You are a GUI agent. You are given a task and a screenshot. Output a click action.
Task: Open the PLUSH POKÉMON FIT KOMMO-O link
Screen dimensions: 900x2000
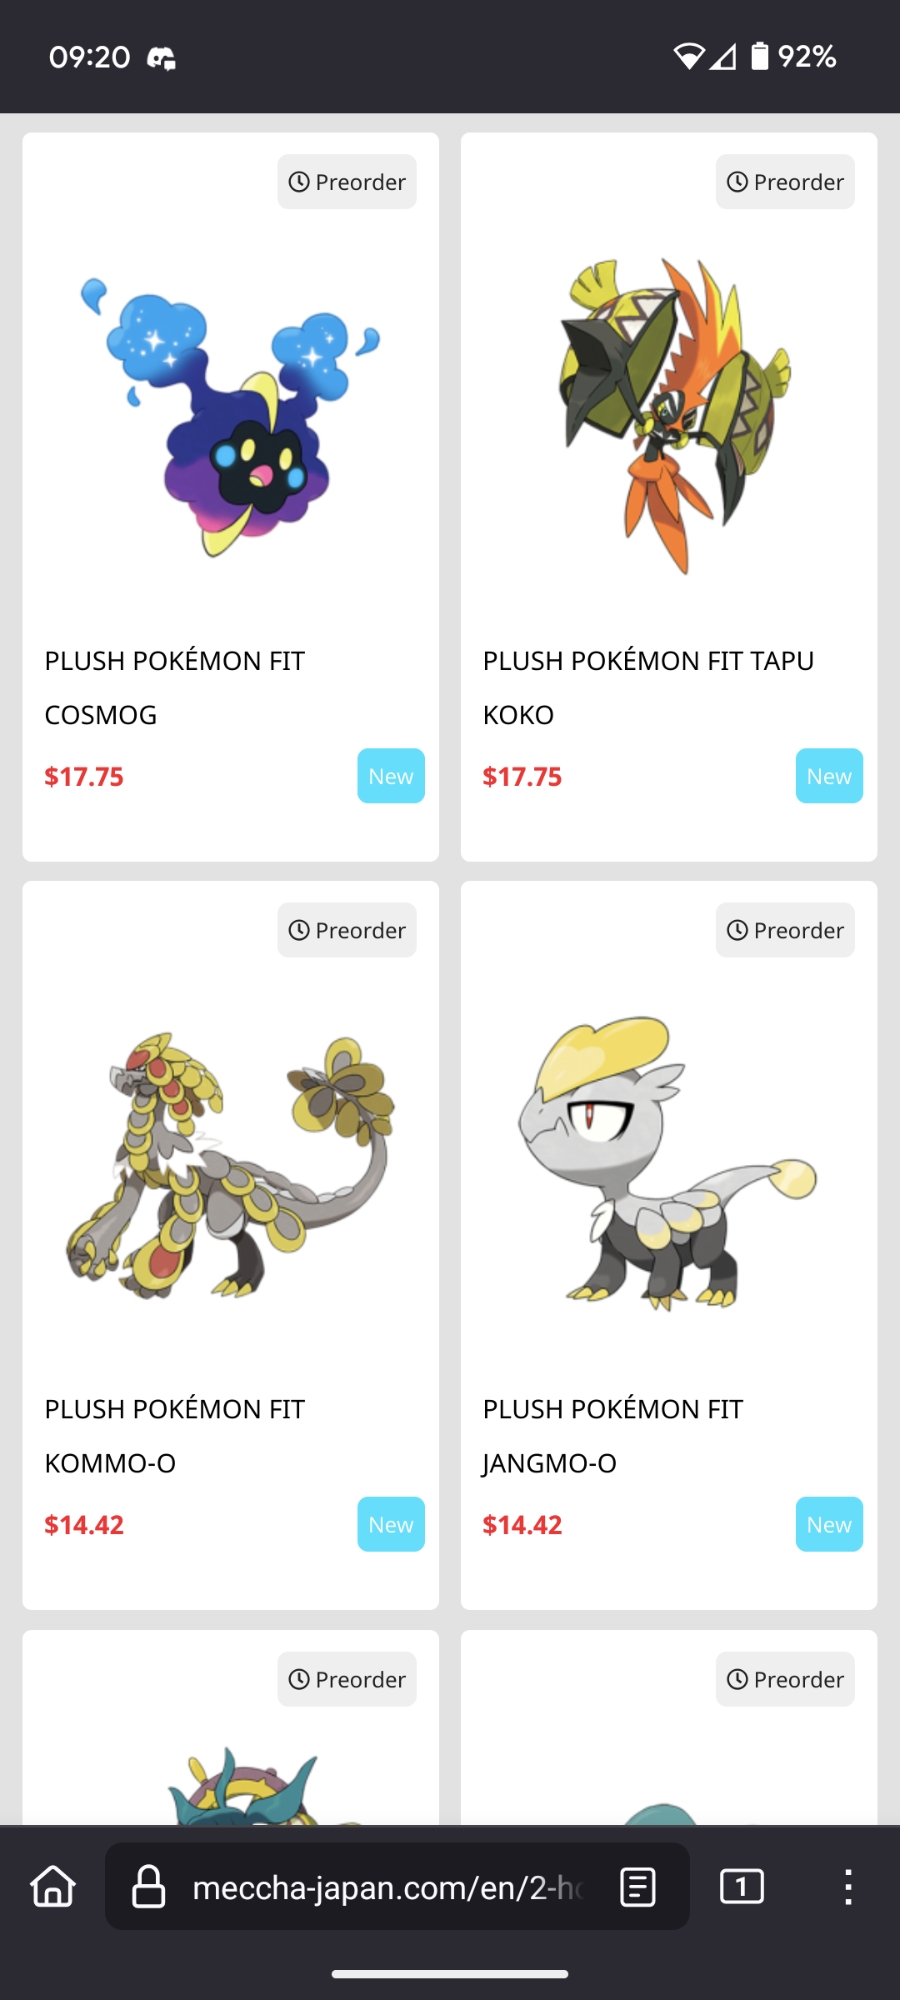pyautogui.click(x=175, y=1436)
